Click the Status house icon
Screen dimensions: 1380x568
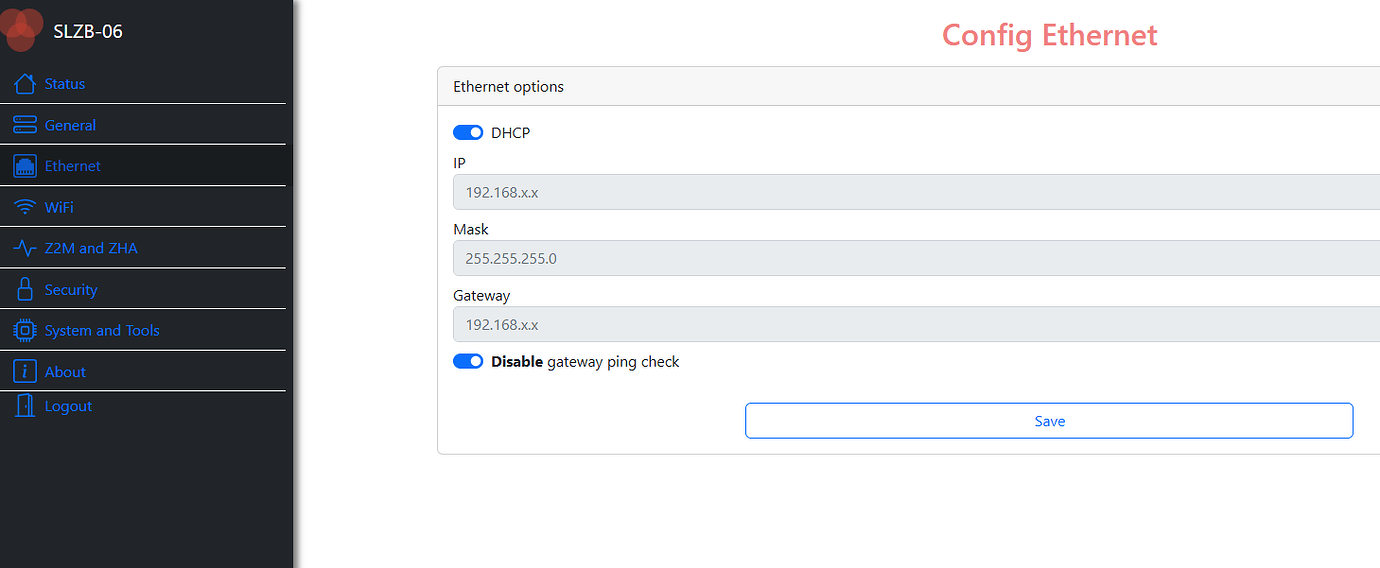point(25,84)
